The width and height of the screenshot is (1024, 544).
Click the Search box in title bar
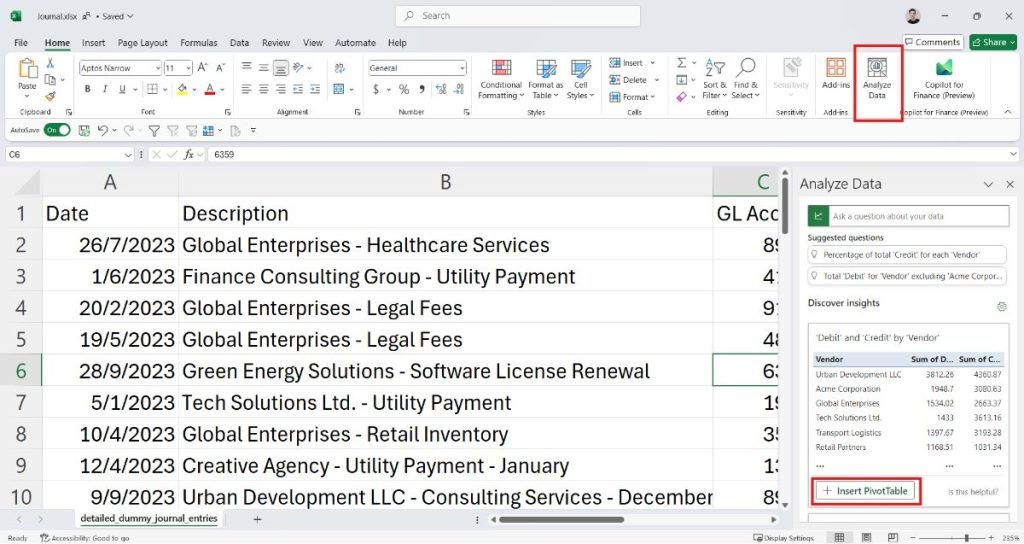coord(518,16)
